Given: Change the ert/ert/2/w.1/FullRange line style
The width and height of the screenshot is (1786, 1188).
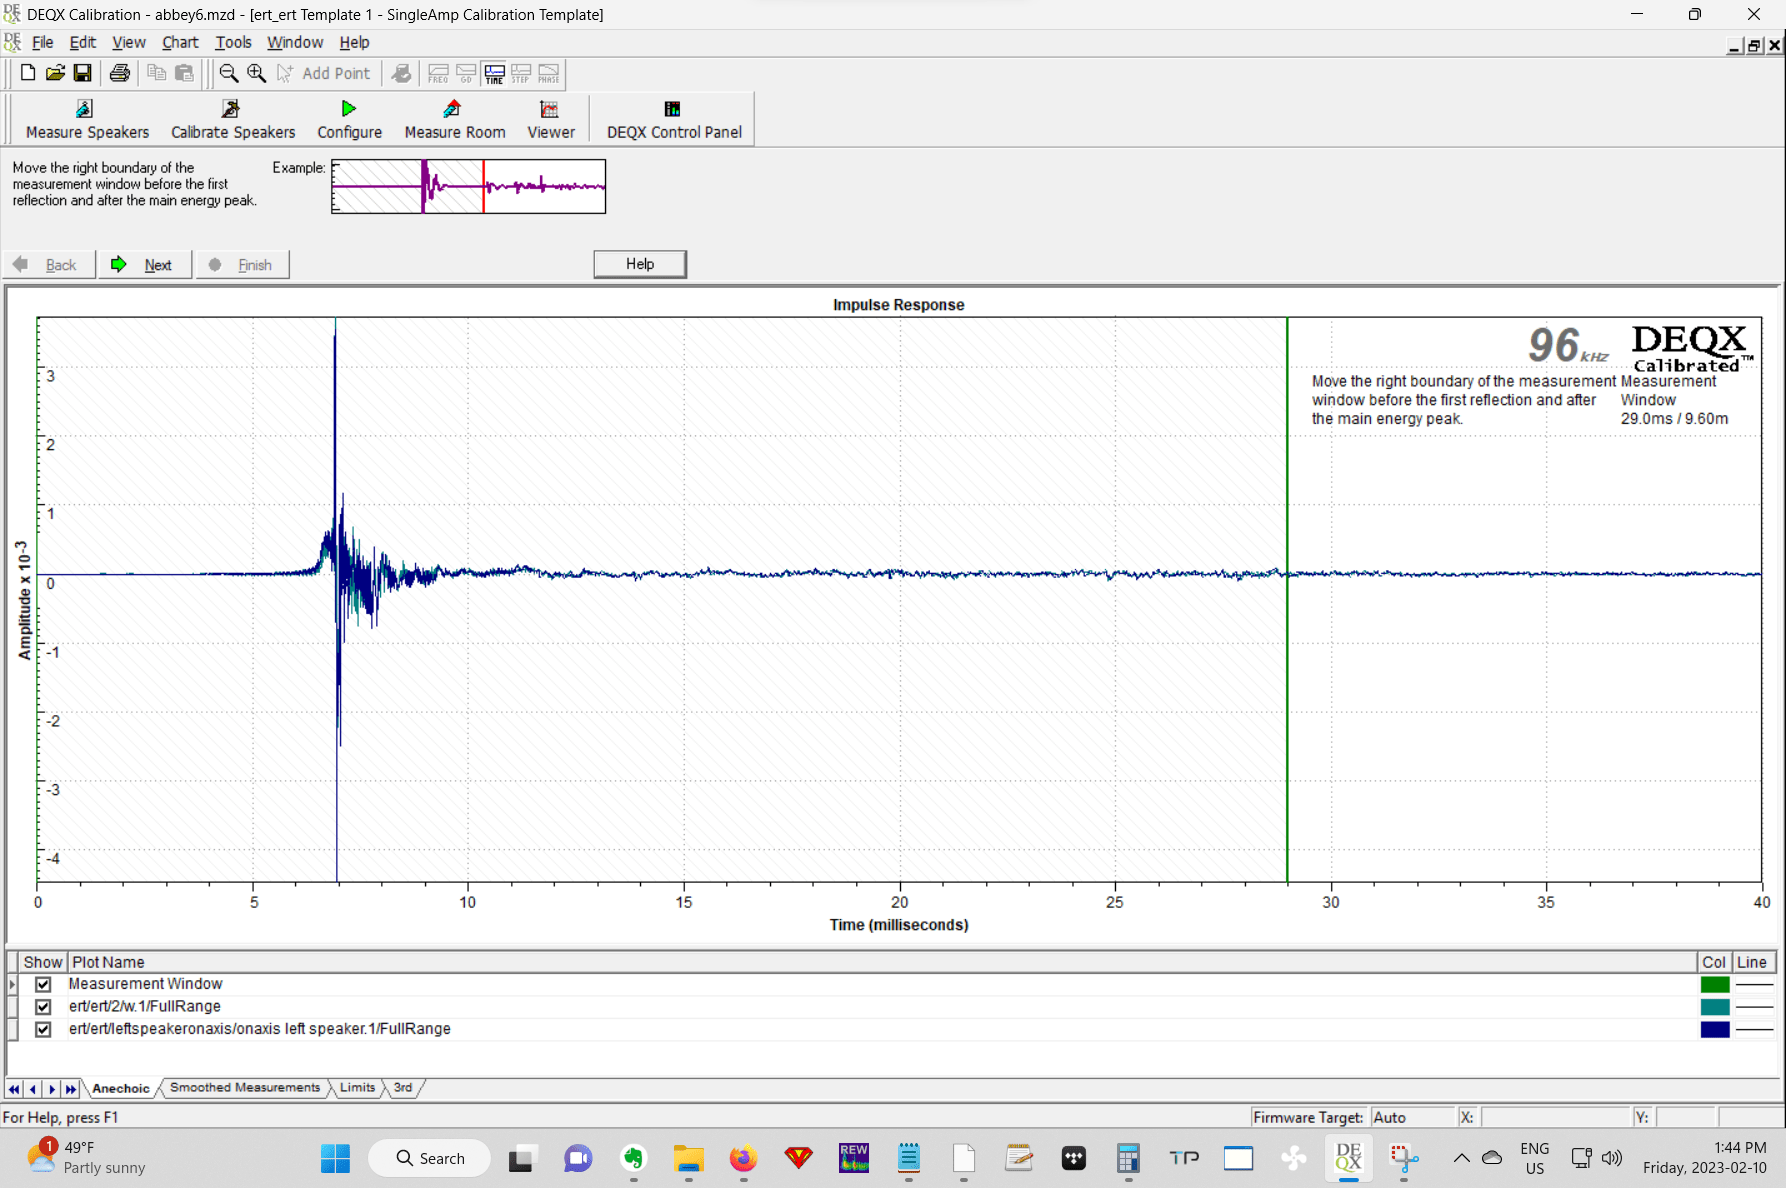Looking at the screenshot, I should [x=1754, y=1007].
